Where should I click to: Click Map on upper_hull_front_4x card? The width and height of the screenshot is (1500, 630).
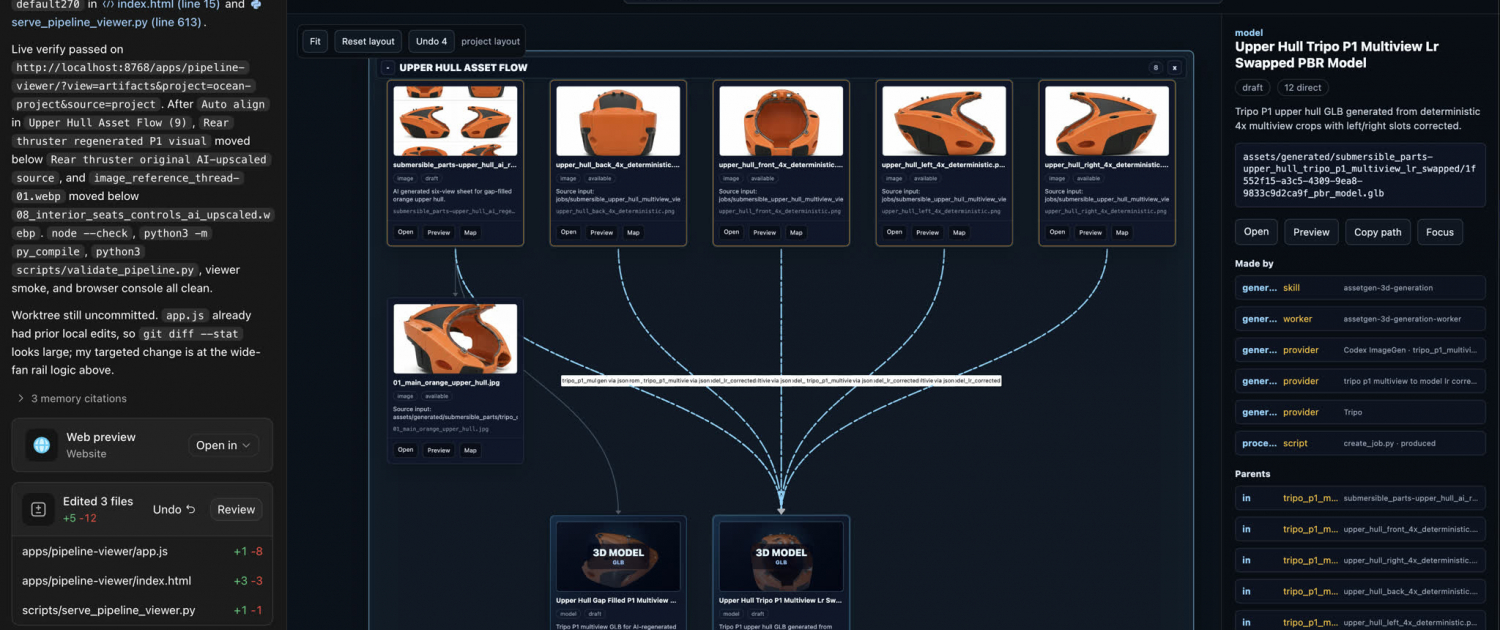796,232
